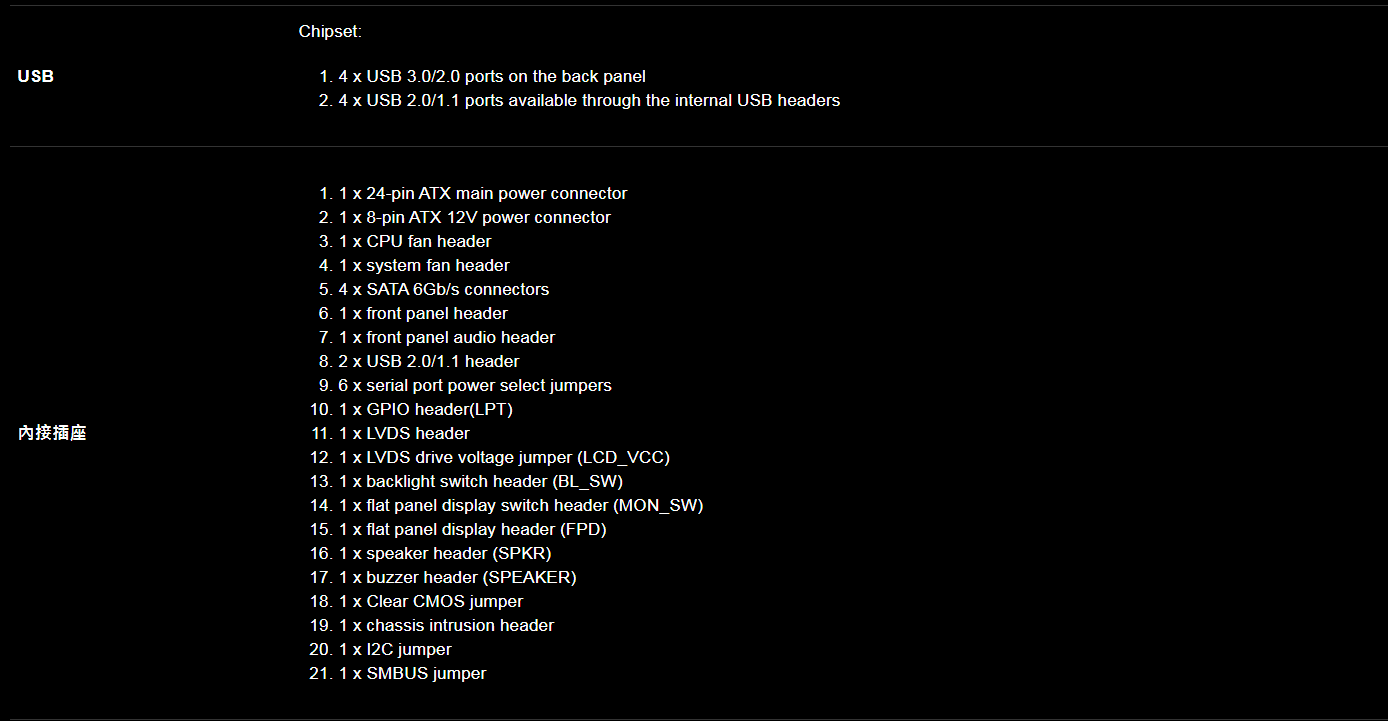Click the CPU fan header entry
The width and height of the screenshot is (1388, 721).
(x=414, y=241)
